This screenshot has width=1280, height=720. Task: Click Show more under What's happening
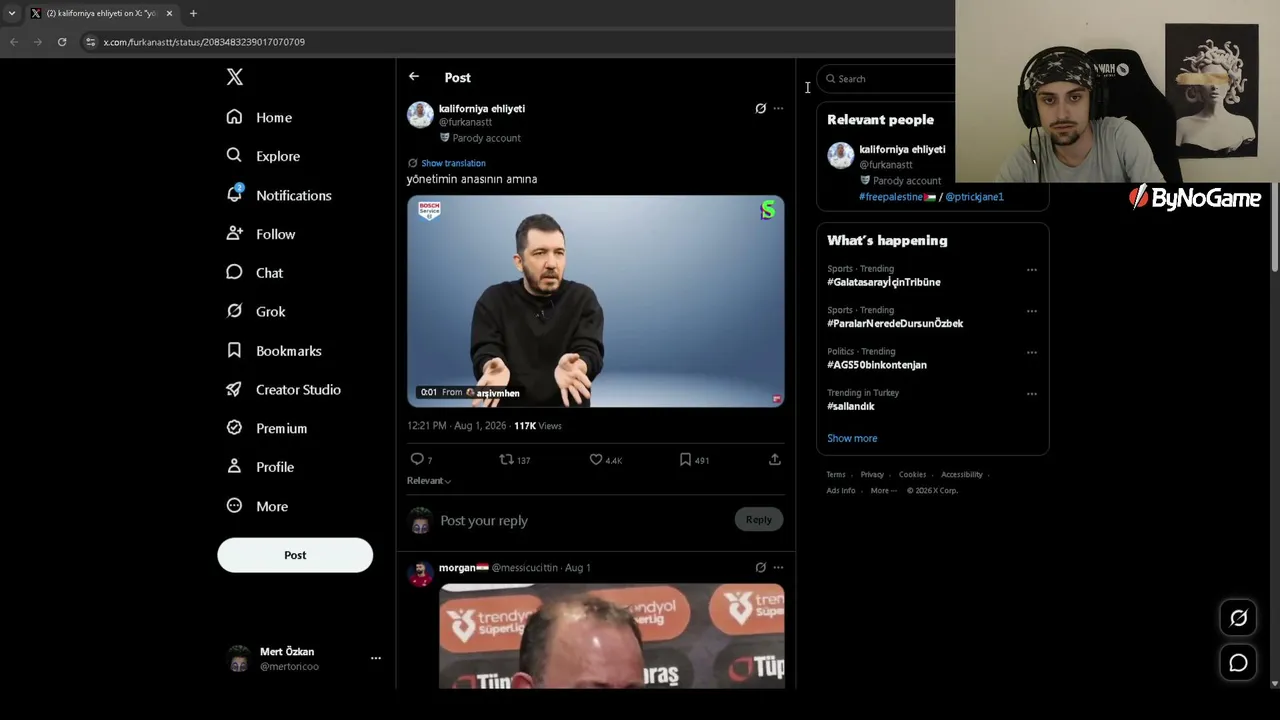(852, 438)
